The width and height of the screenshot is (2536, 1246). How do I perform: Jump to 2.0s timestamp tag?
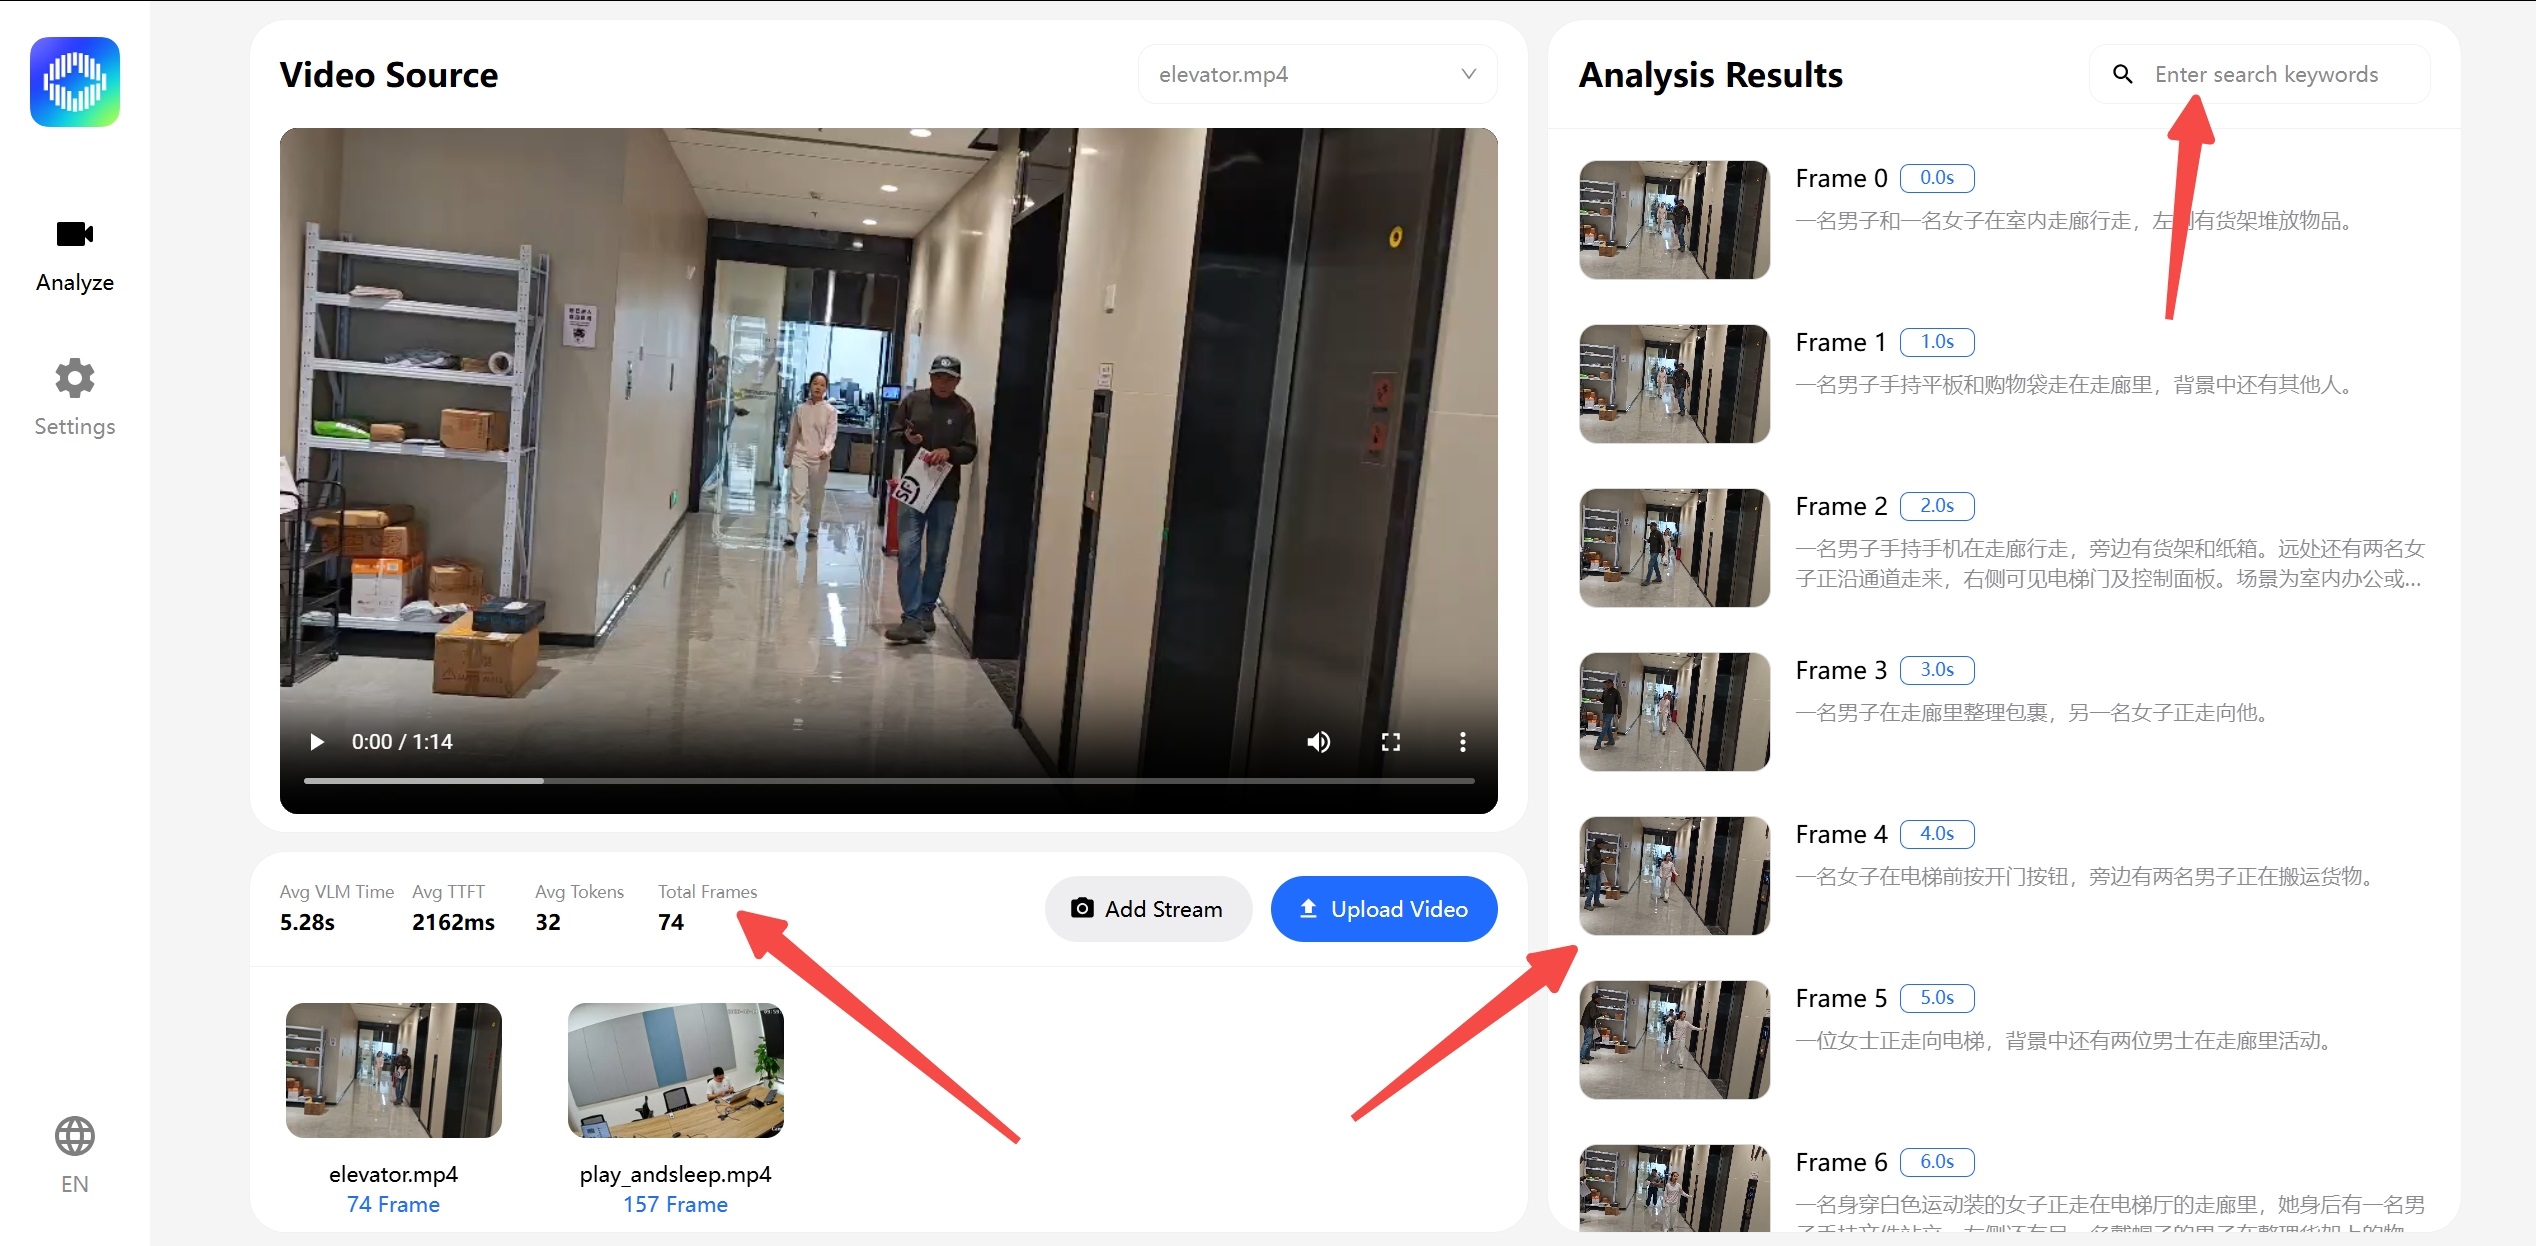click(x=1937, y=506)
